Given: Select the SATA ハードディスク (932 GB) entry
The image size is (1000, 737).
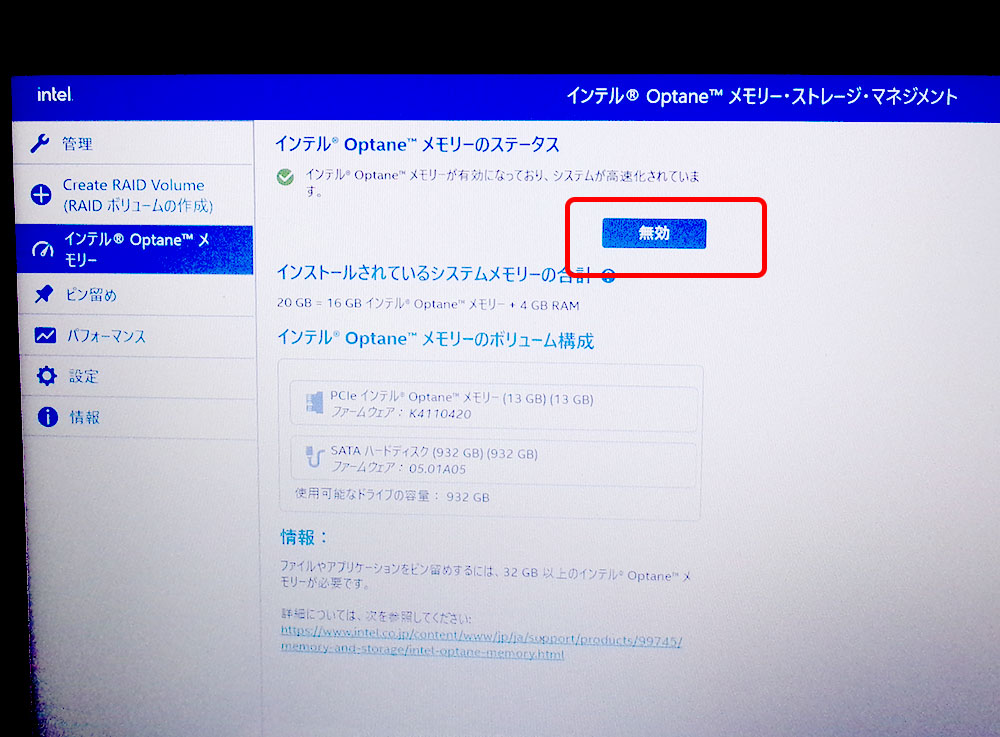Looking at the screenshot, I should (x=434, y=453).
